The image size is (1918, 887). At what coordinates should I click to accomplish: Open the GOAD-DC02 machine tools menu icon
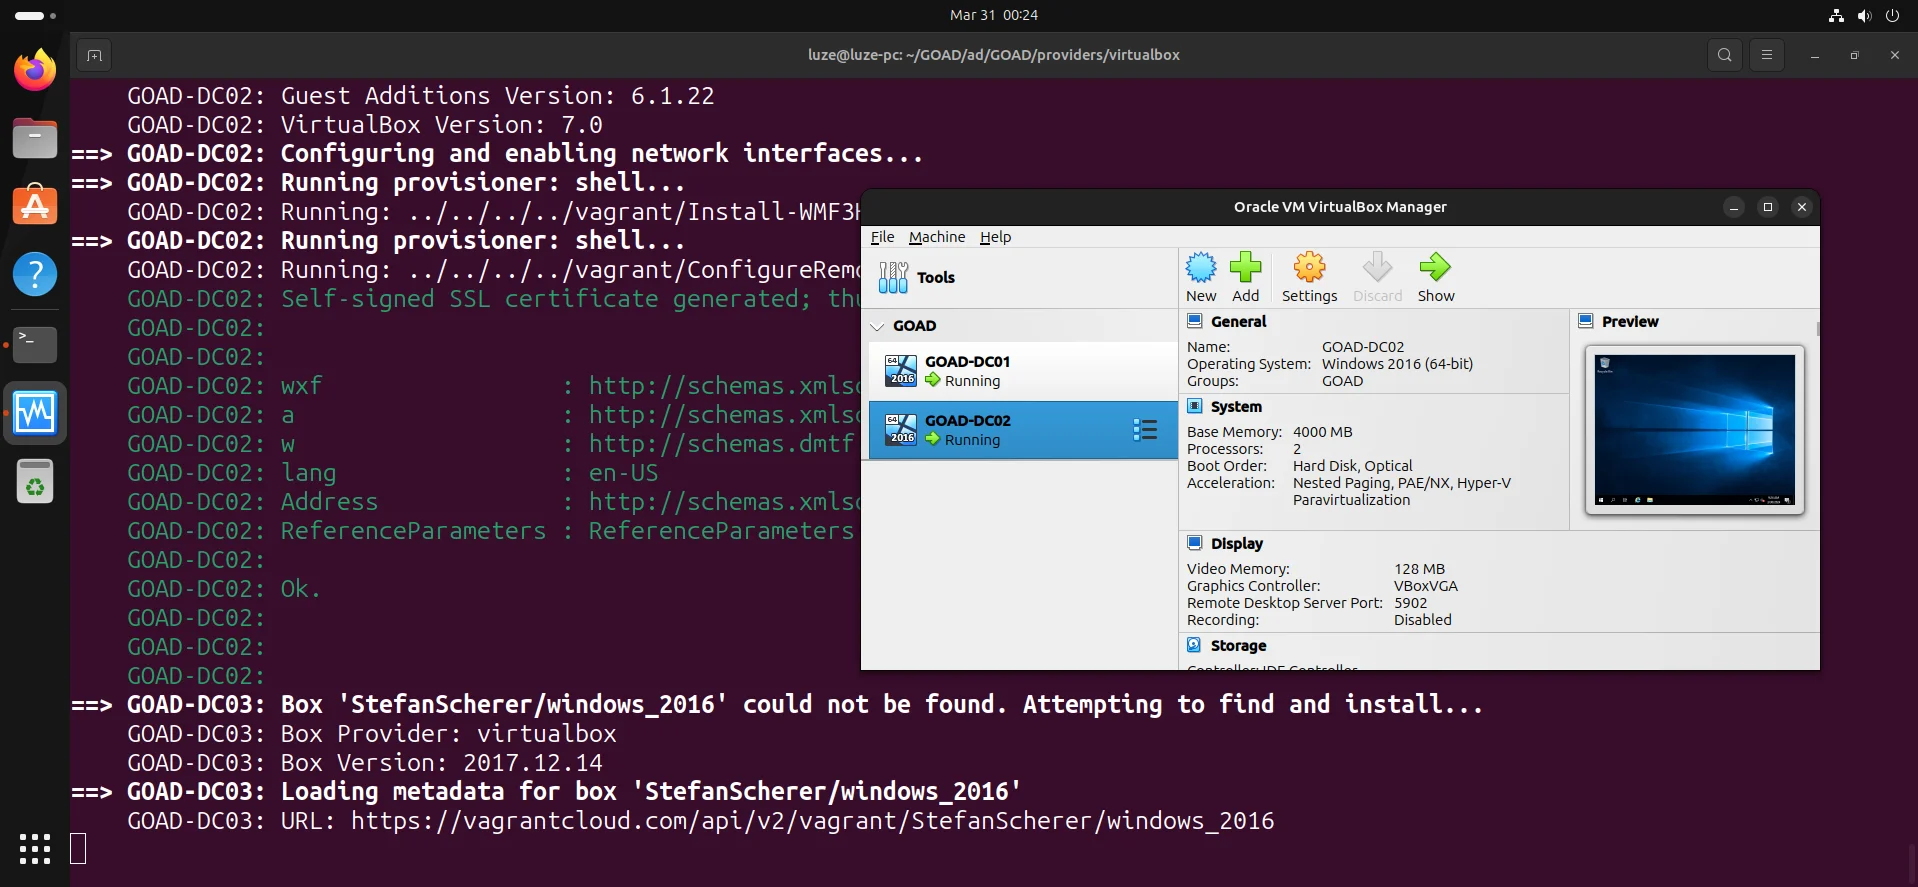coord(1145,430)
